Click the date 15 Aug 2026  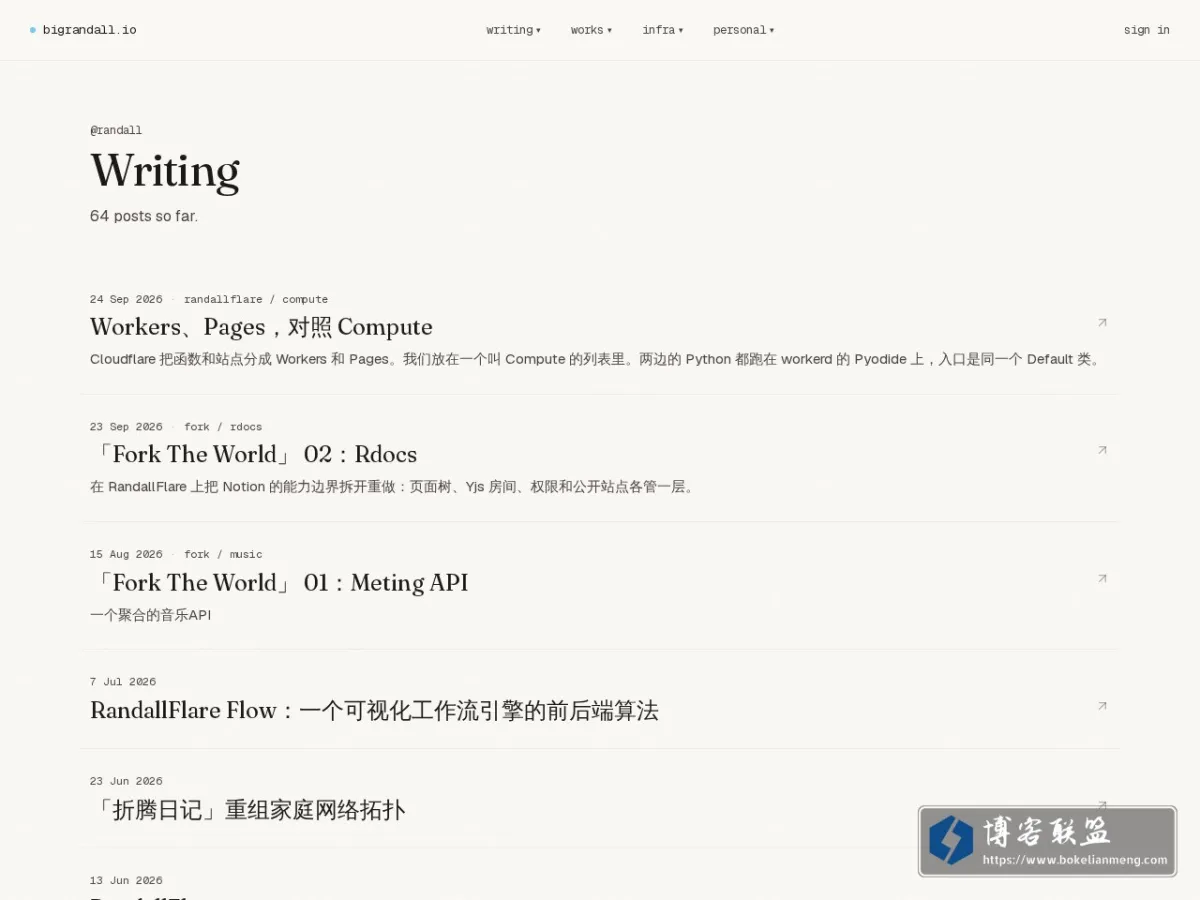tap(126, 554)
